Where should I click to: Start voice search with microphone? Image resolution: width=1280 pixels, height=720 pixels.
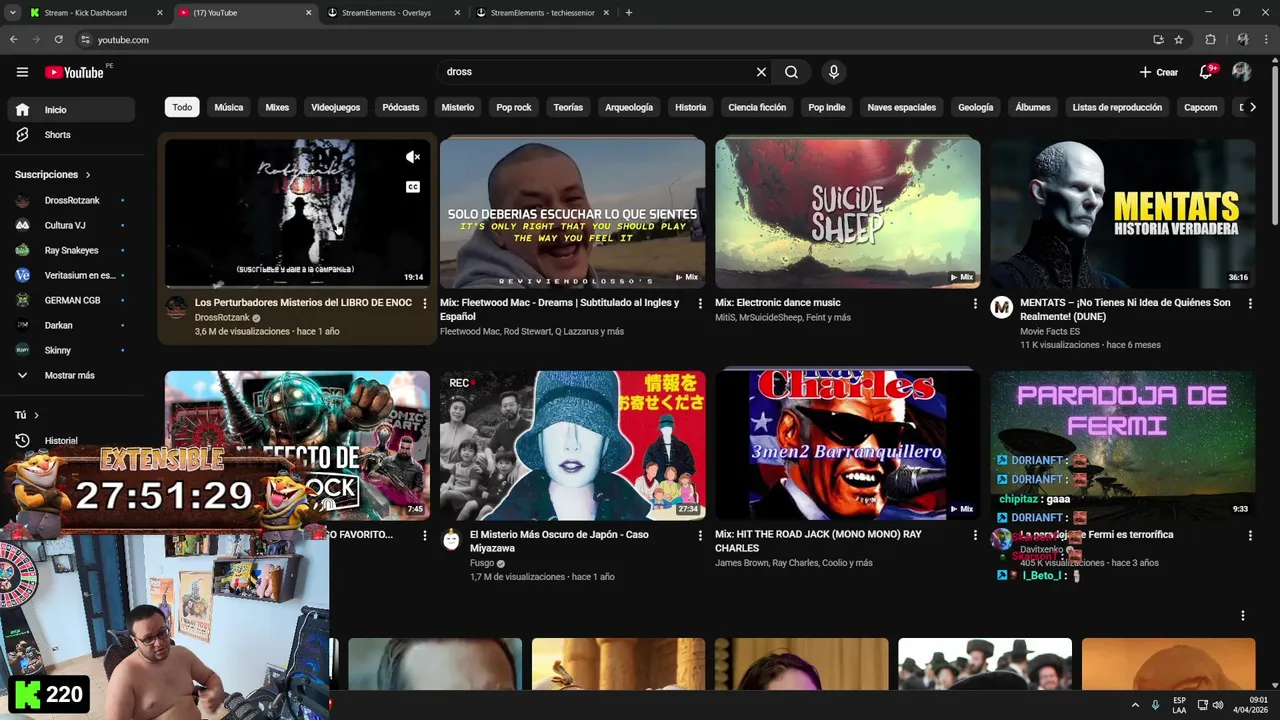click(x=833, y=72)
